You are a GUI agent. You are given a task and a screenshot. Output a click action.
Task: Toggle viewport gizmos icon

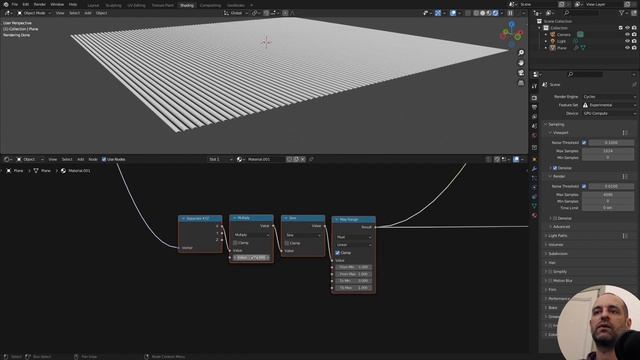pyautogui.click(x=438, y=13)
